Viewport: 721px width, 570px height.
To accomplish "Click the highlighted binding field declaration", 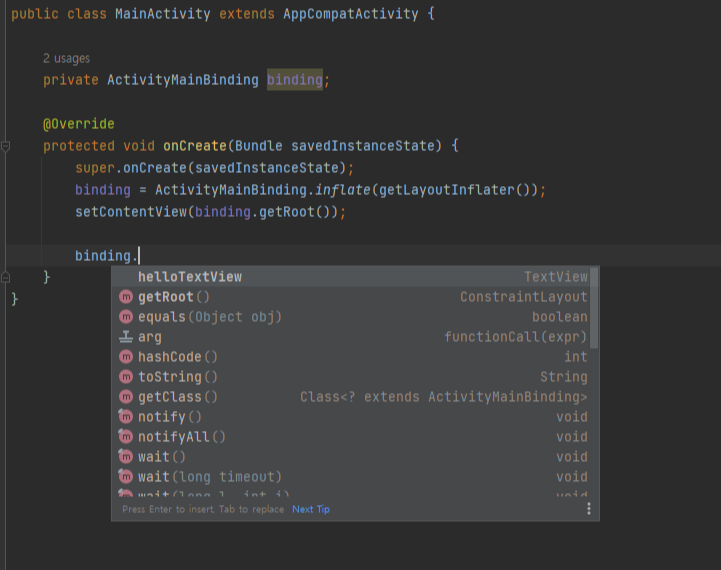I will (295, 80).
